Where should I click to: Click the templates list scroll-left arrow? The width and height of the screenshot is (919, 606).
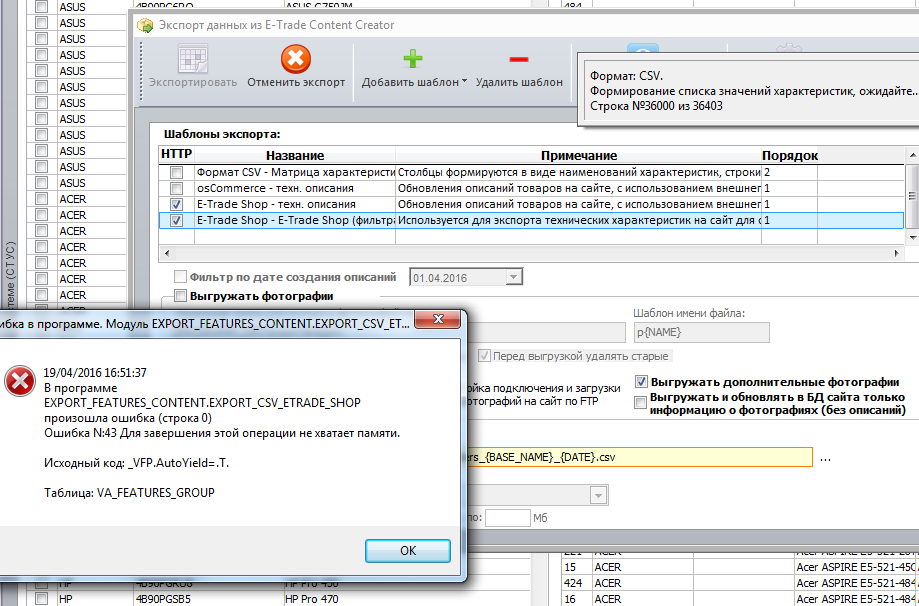pyautogui.click(x=166, y=253)
